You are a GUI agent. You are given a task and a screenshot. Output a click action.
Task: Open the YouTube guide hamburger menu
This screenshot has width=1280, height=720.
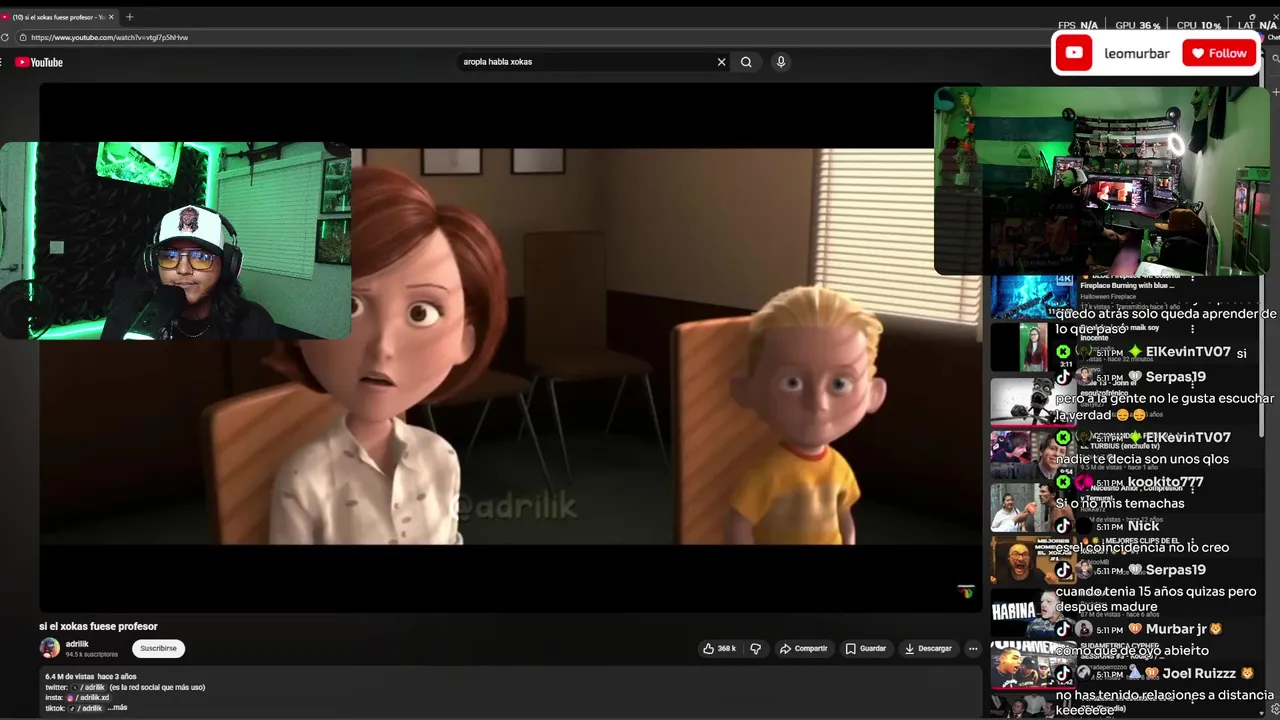2,62
